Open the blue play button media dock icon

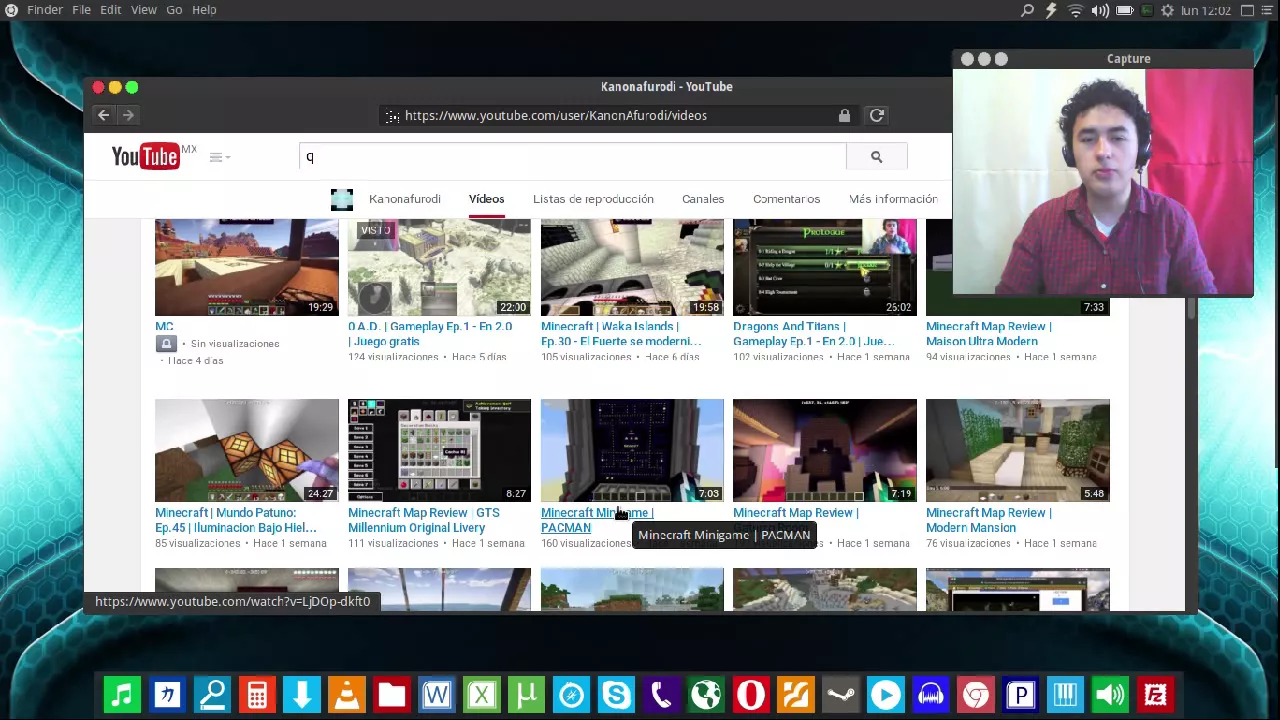click(885, 694)
